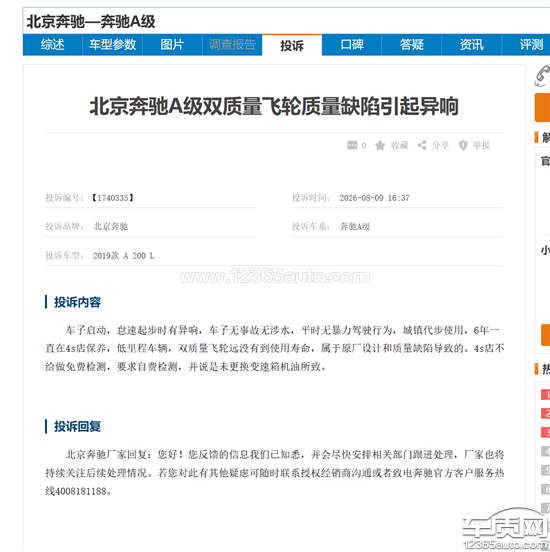Open the 评测 tab
This screenshot has width=550, height=552.
pos(526,45)
